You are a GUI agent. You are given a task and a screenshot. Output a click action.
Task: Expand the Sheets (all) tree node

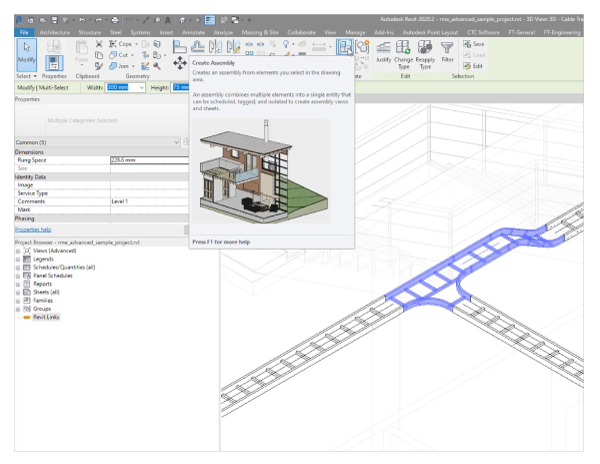coord(18,291)
